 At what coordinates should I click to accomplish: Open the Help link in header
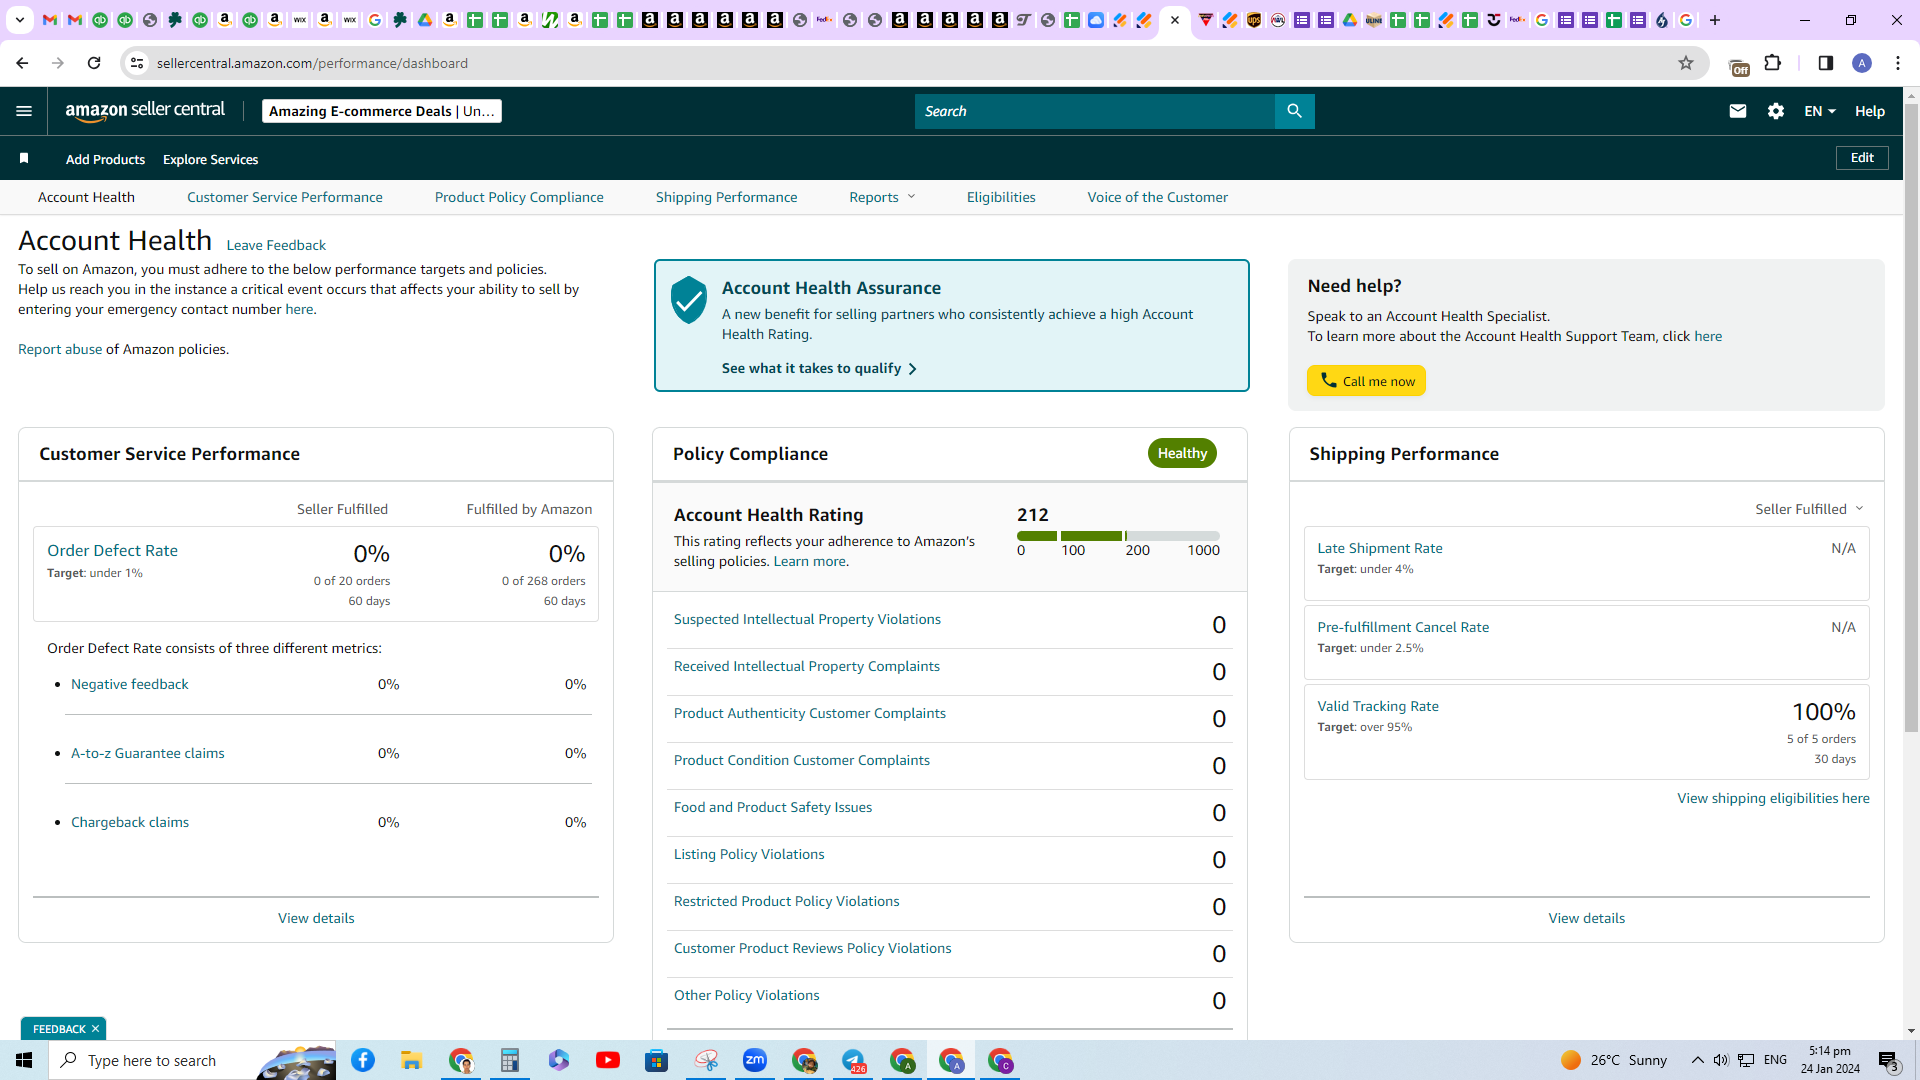click(1870, 111)
